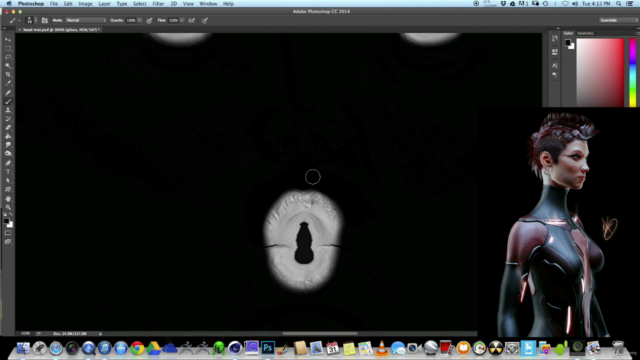Select the Lasso tool
This screenshot has height=360, width=640.
tap(8, 57)
